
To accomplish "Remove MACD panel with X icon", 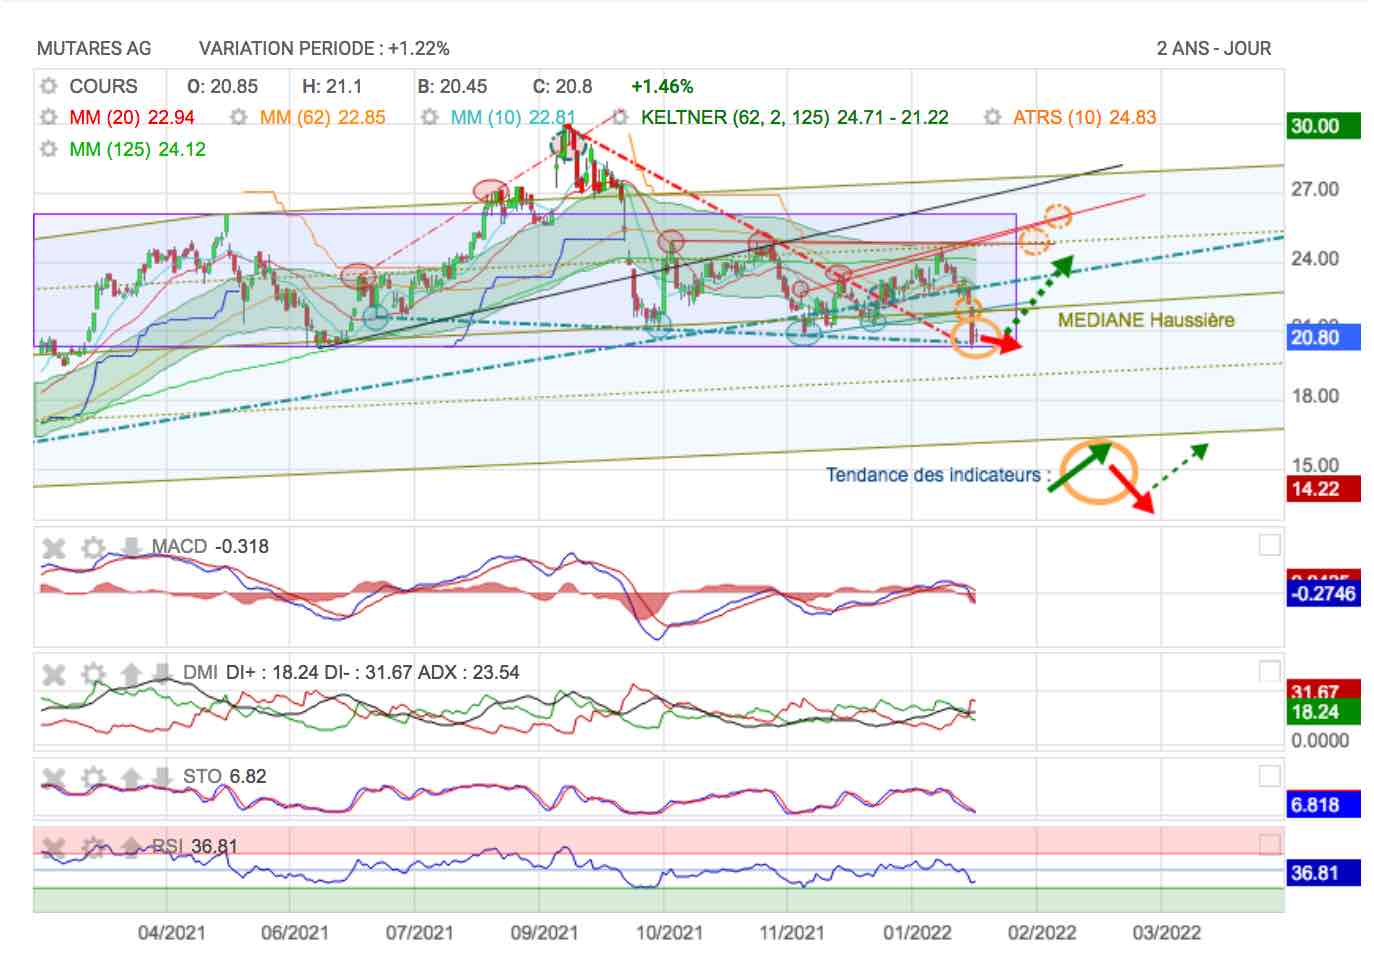I will coord(54,547).
